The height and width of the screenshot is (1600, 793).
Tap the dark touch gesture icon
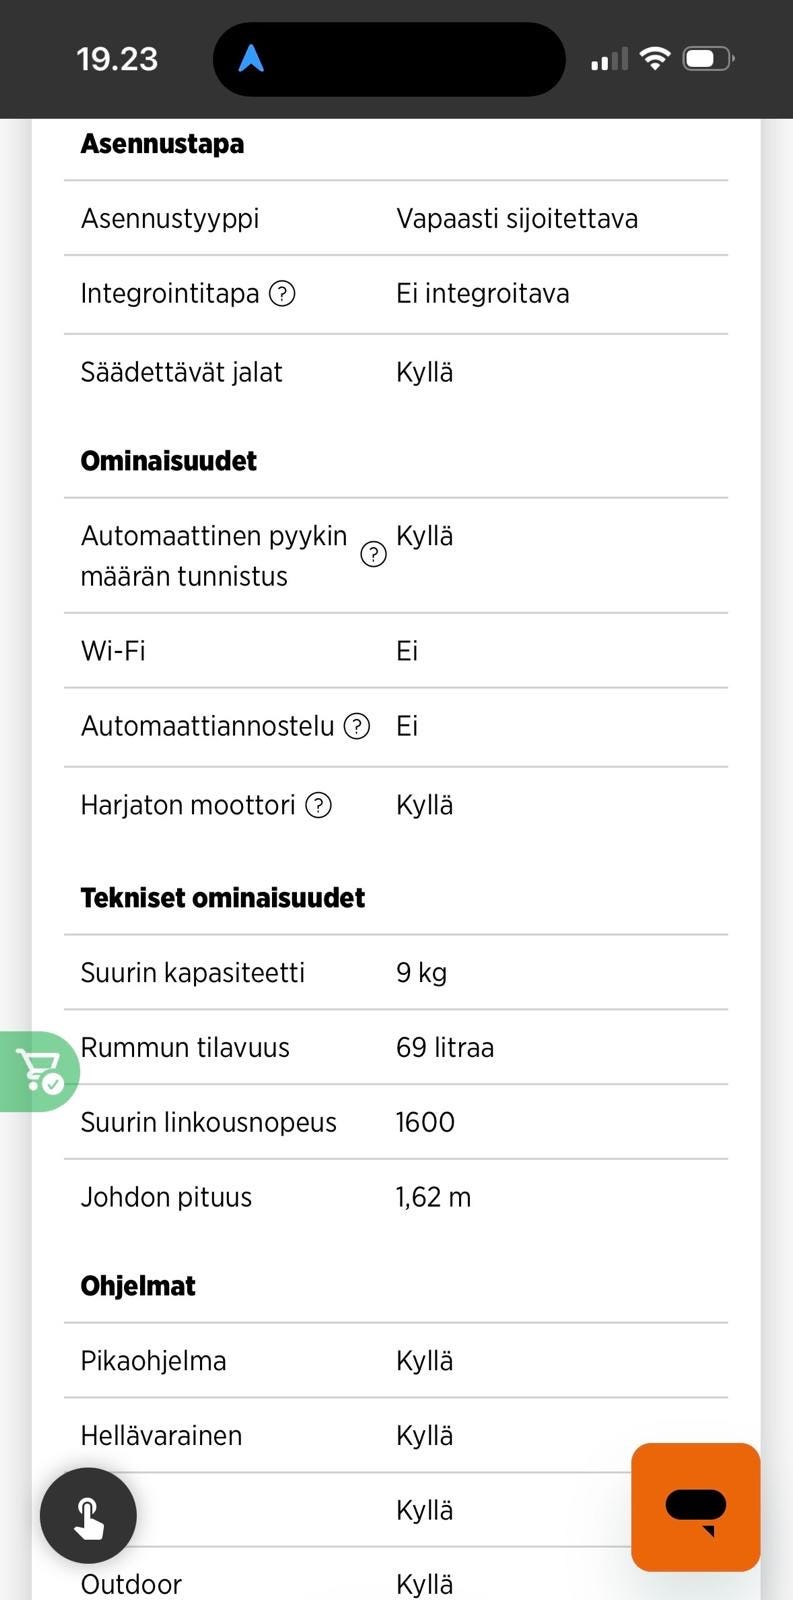coord(88,1514)
